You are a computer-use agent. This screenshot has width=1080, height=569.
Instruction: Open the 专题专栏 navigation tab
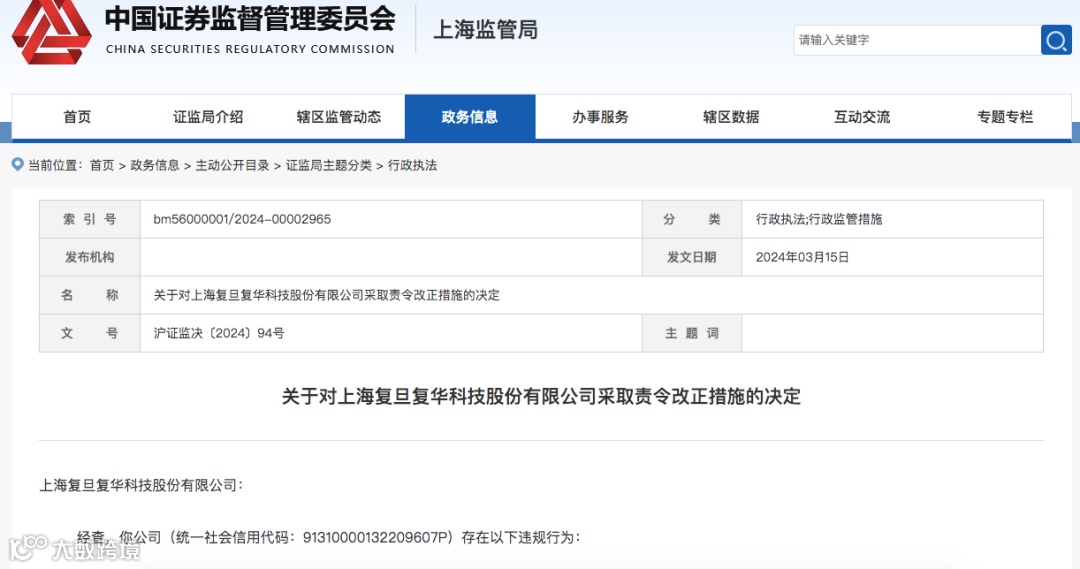click(1005, 117)
